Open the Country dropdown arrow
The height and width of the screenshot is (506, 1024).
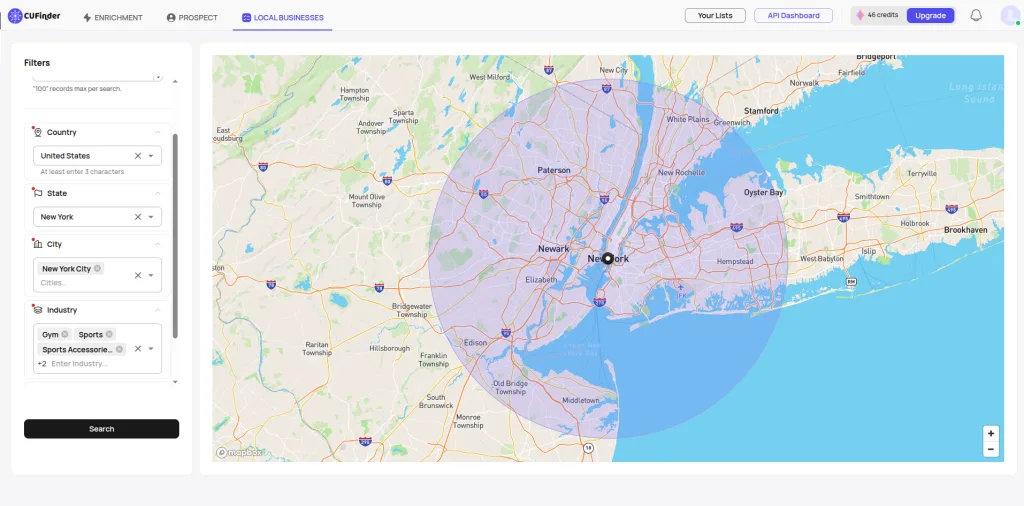[151, 156]
